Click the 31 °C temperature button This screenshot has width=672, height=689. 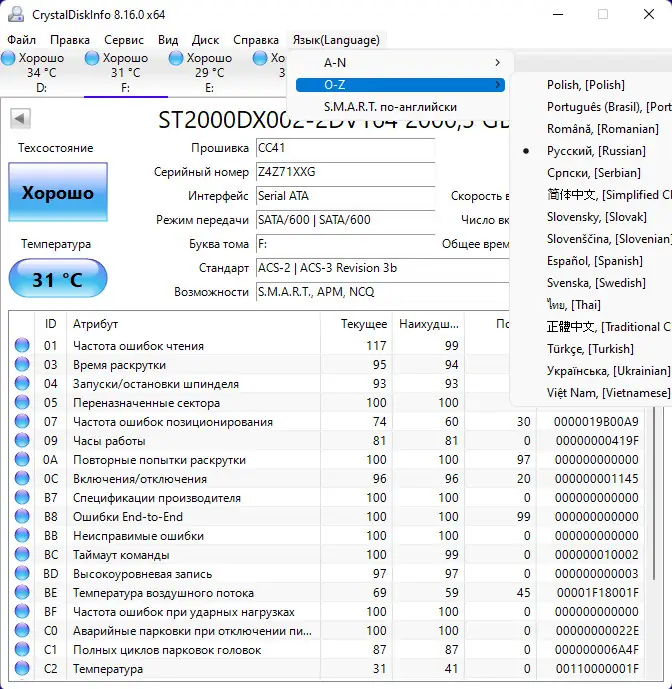pyautogui.click(x=58, y=279)
